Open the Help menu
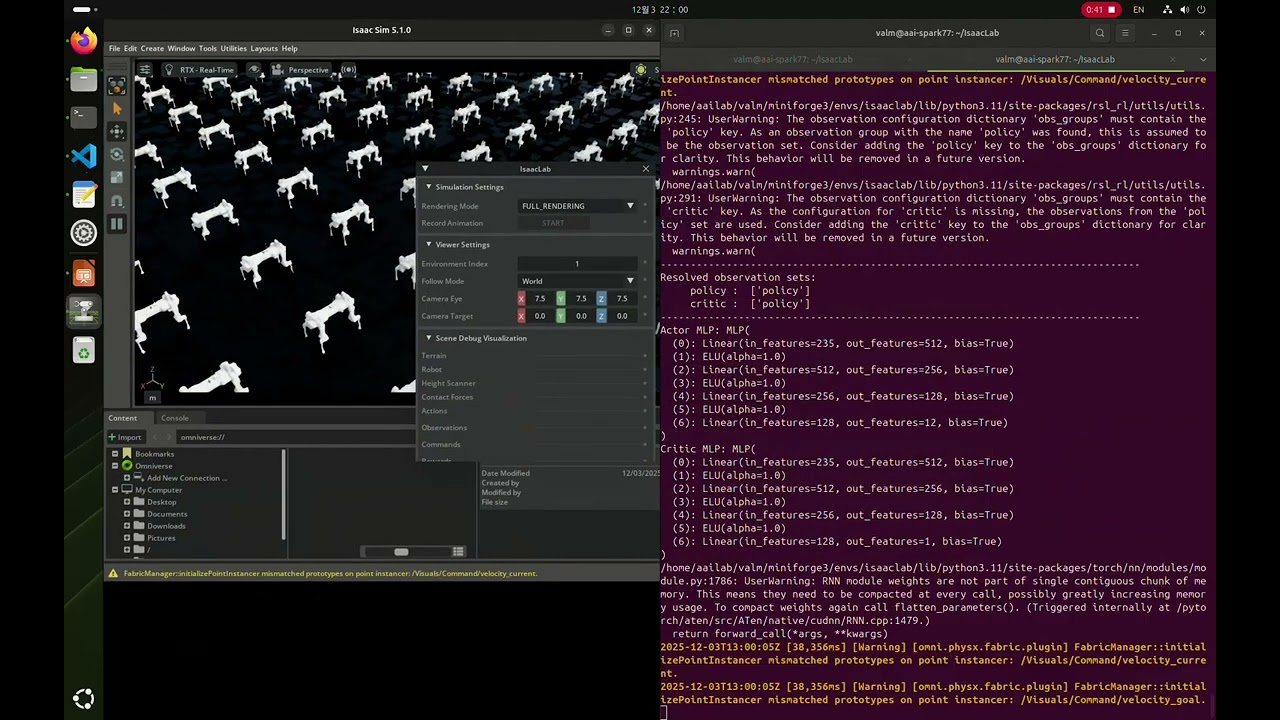Viewport: 1280px width, 720px height. (x=289, y=48)
